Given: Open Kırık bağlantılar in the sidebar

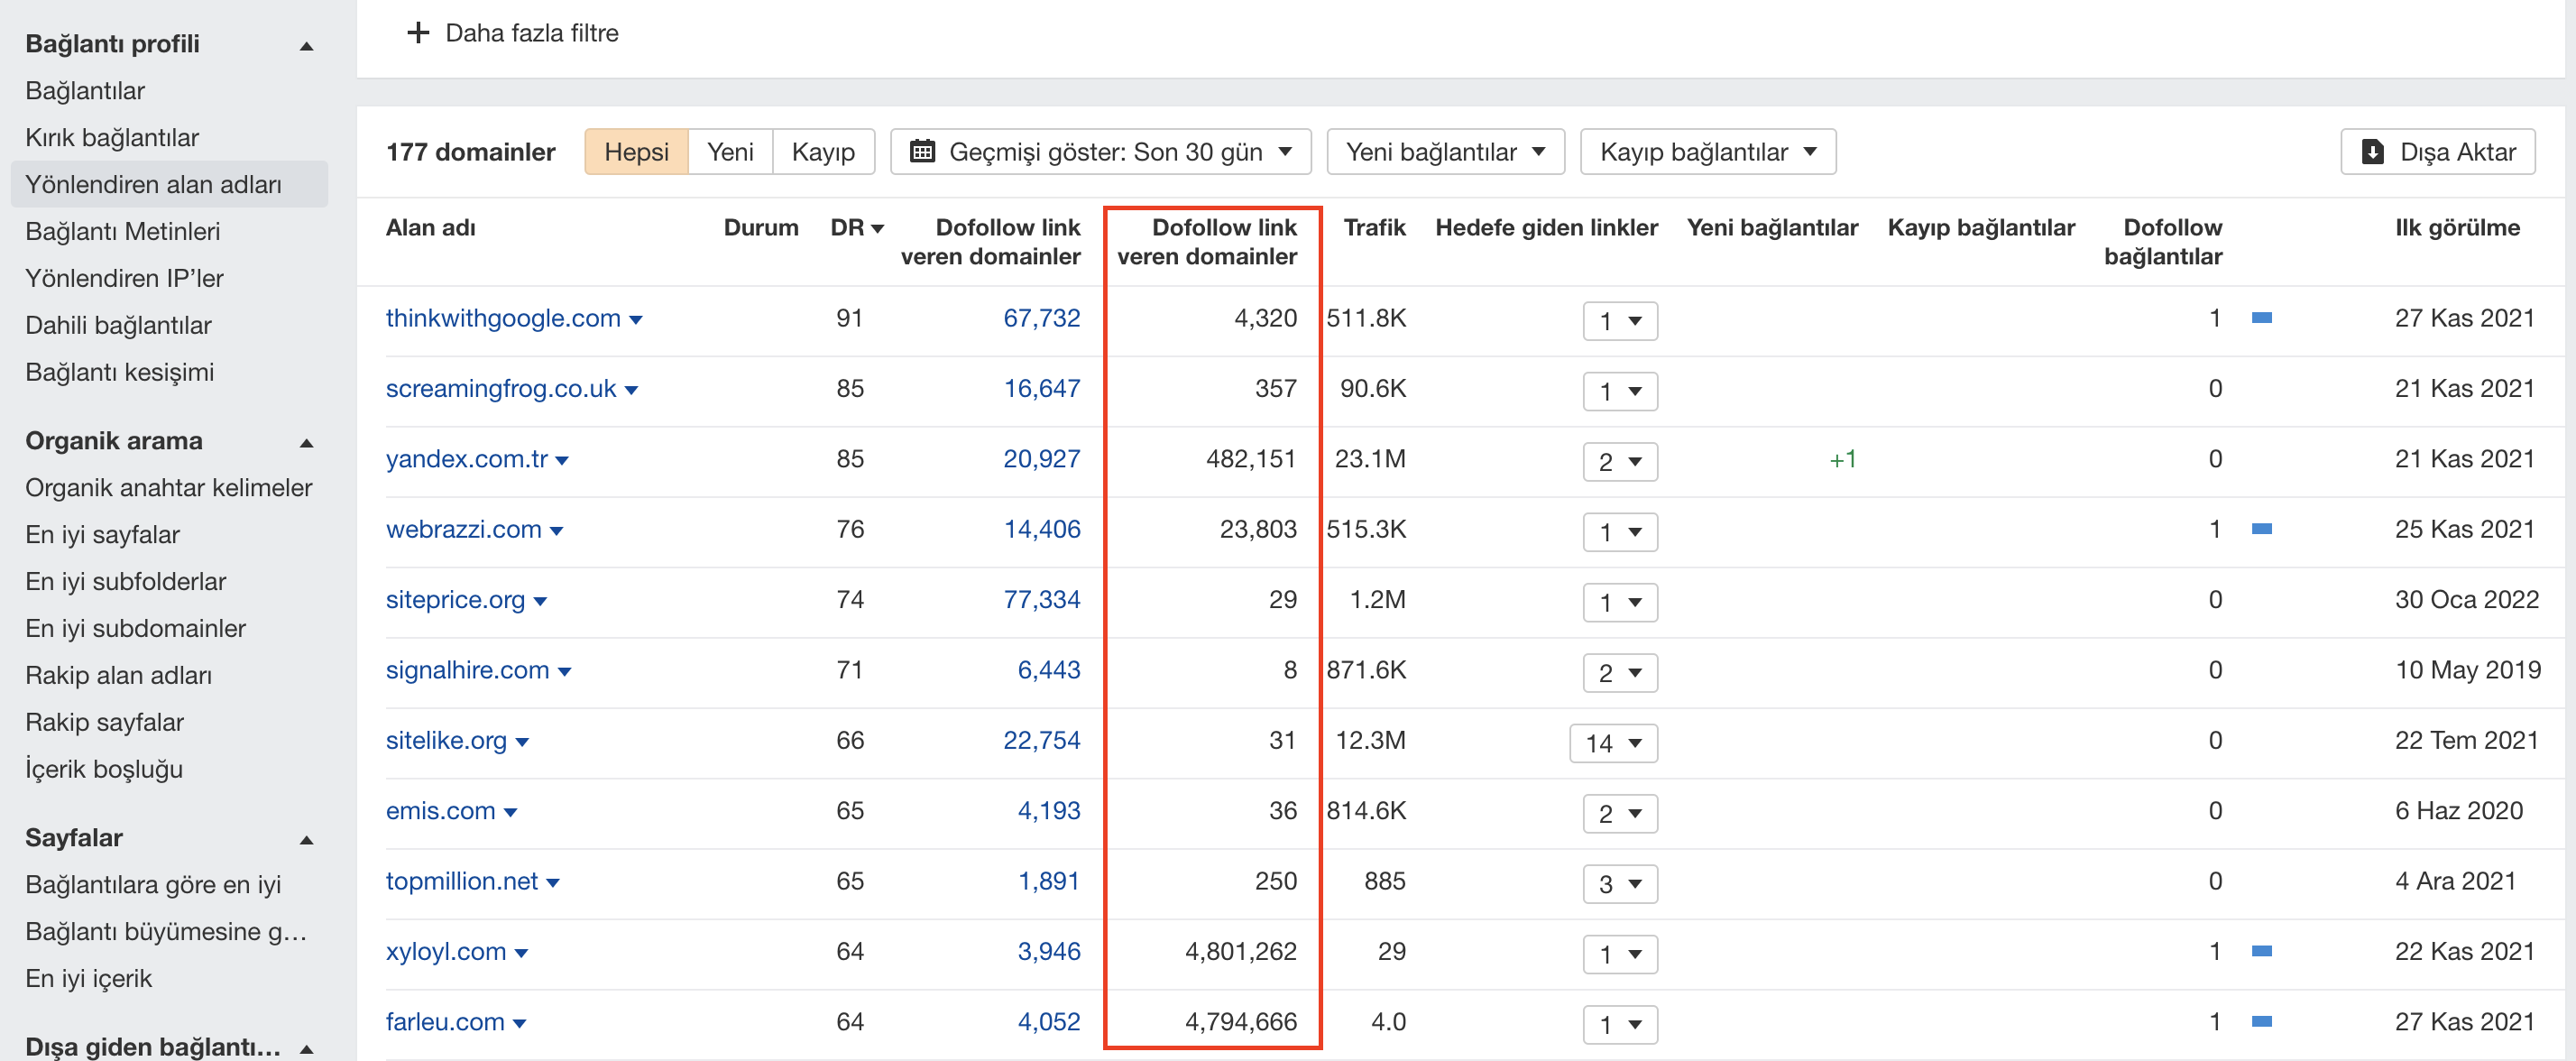Looking at the screenshot, I should [112, 138].
